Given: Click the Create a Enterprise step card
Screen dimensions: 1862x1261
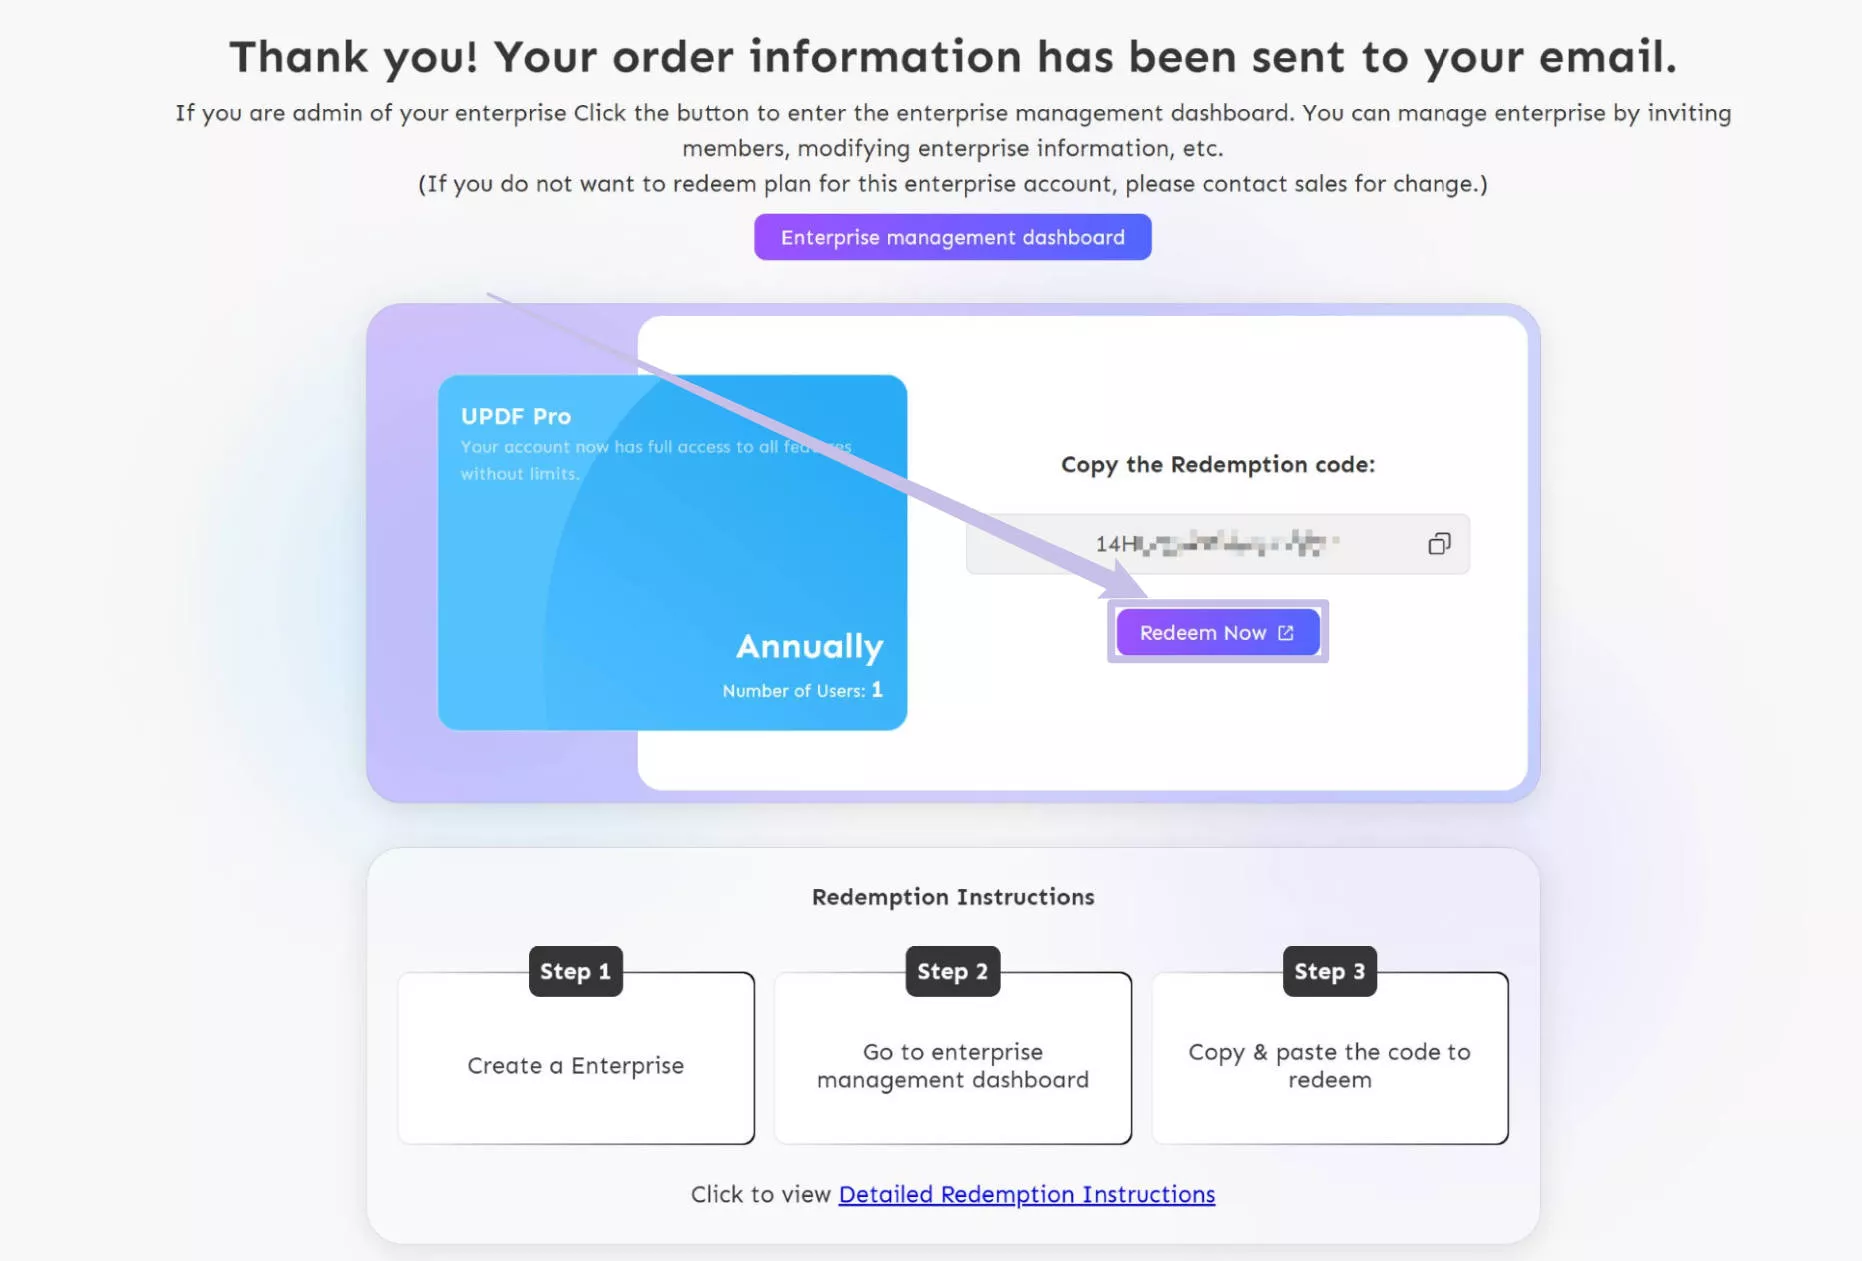Looking at the screenshot, I should [576, 1058].
